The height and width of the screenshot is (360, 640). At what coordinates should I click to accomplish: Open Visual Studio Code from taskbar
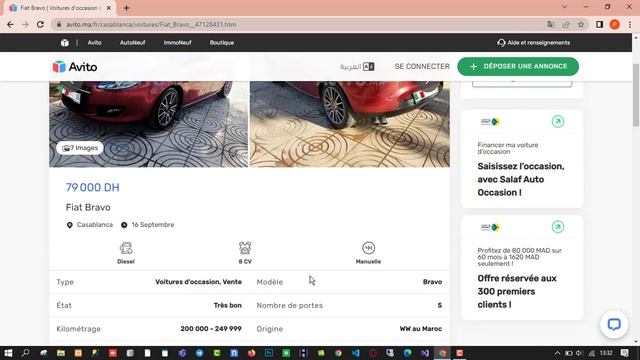pos(356,353)
